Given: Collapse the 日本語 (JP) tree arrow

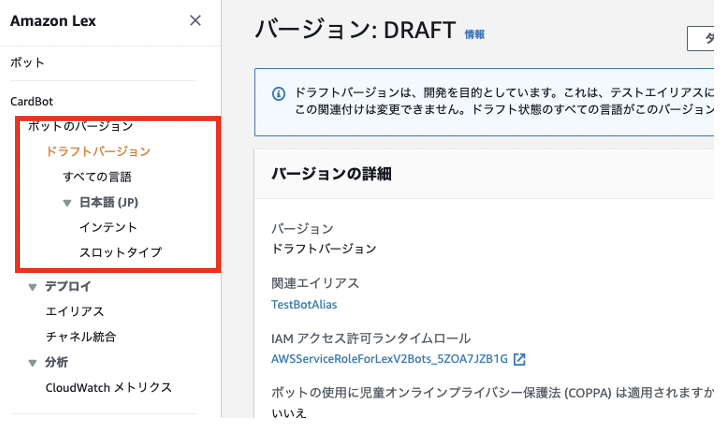Looking at the screenshot, I should [67, 203].
